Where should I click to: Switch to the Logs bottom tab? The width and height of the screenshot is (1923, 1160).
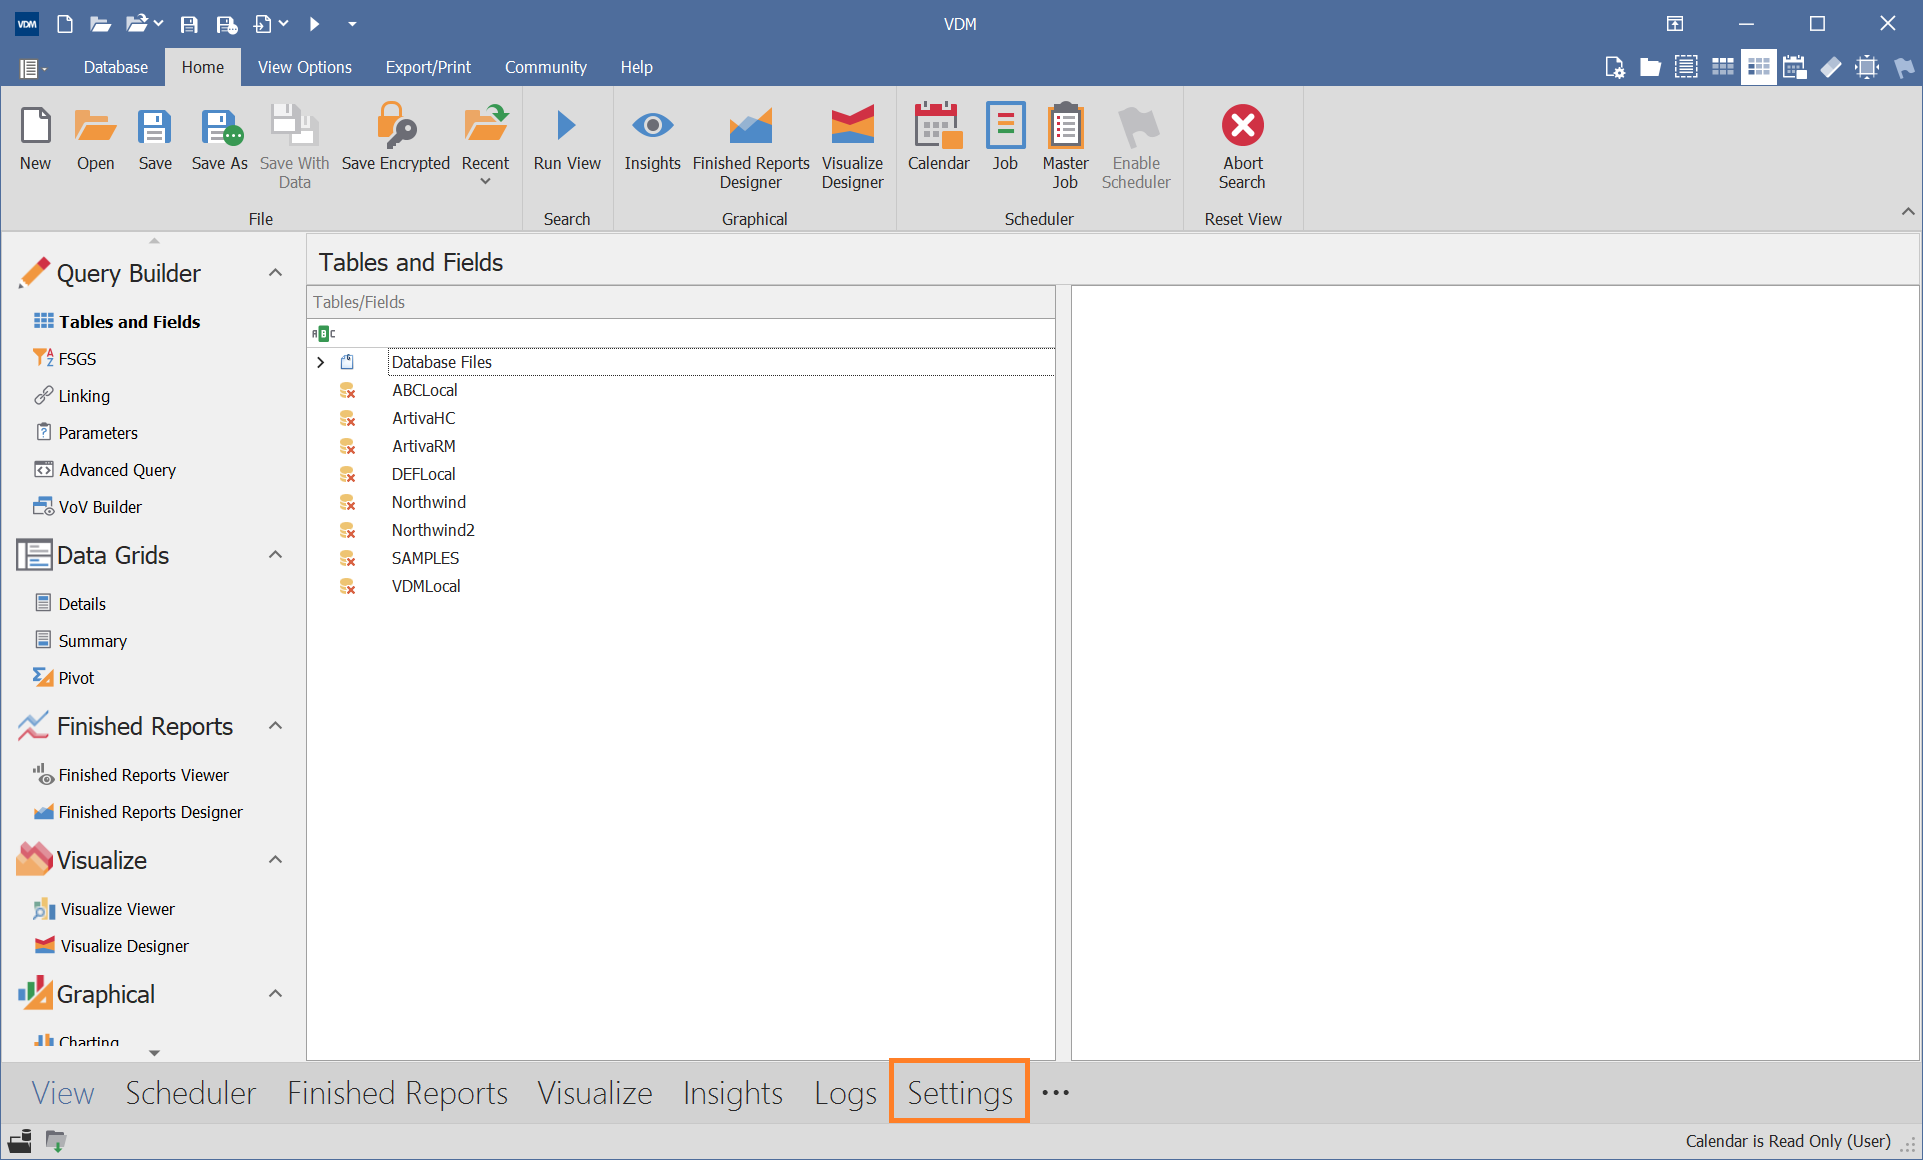click(845, 1092)
